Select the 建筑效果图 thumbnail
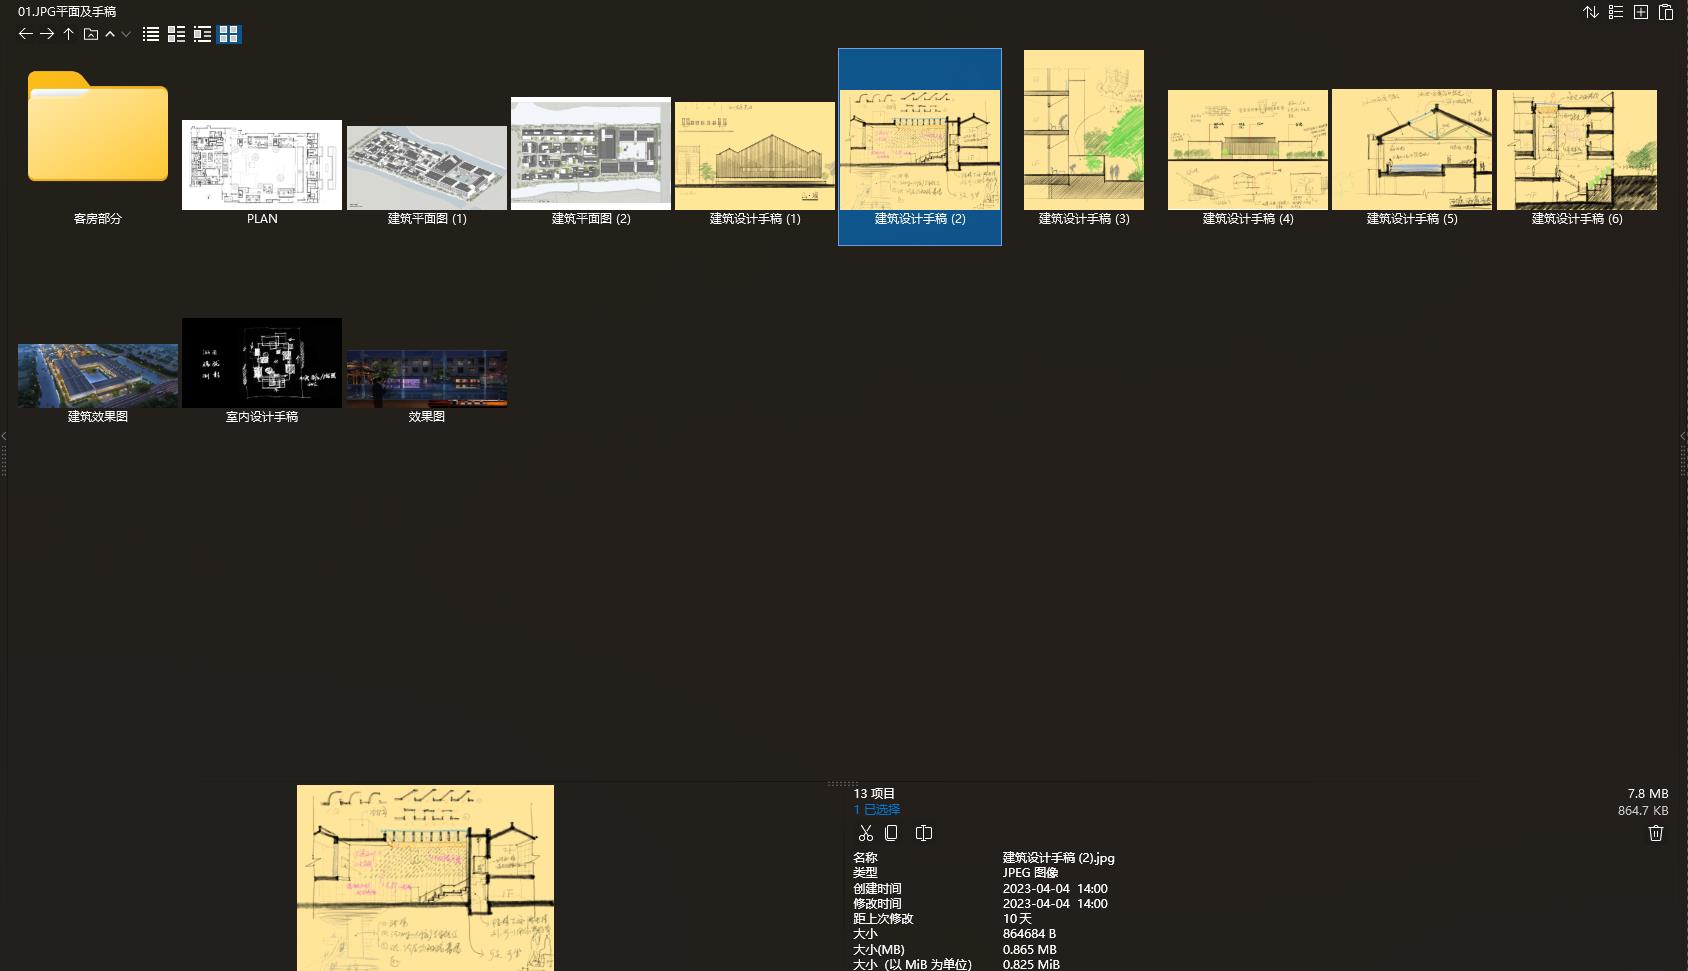The width and height of the screenshot is (1688, 971). pos(98,375)
